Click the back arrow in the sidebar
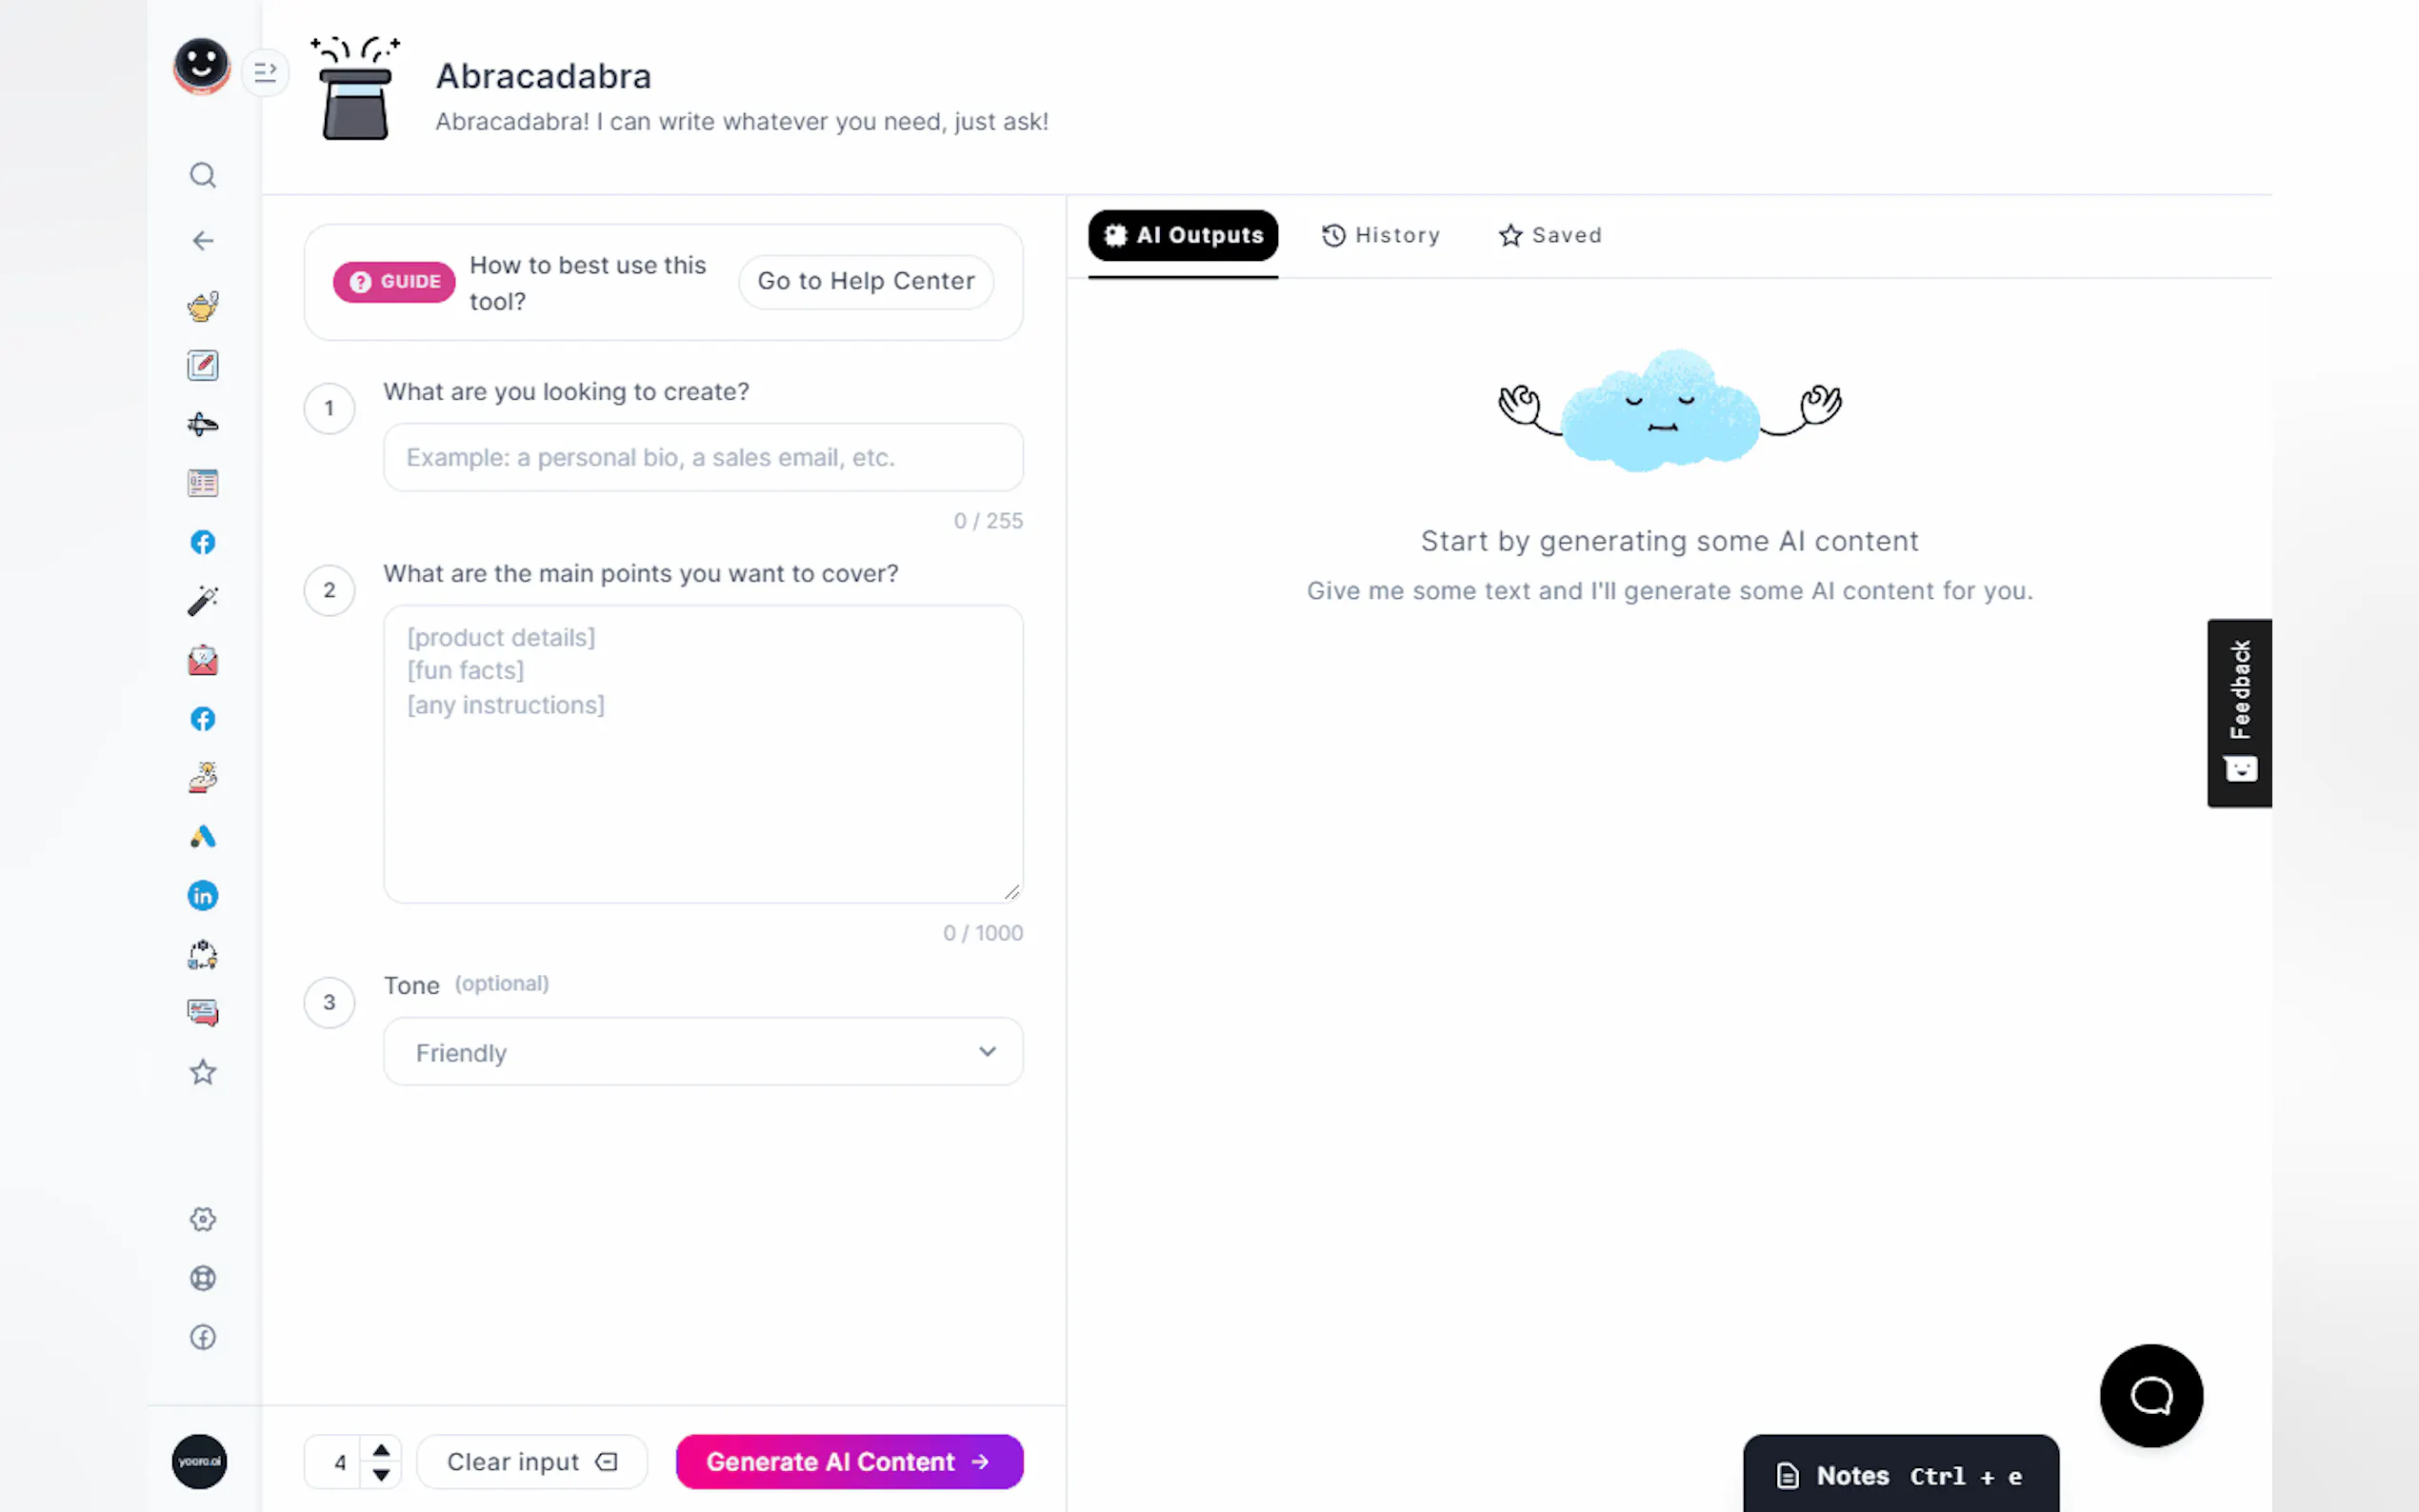Screen dimensions: 2419x1512 (203, 241)
